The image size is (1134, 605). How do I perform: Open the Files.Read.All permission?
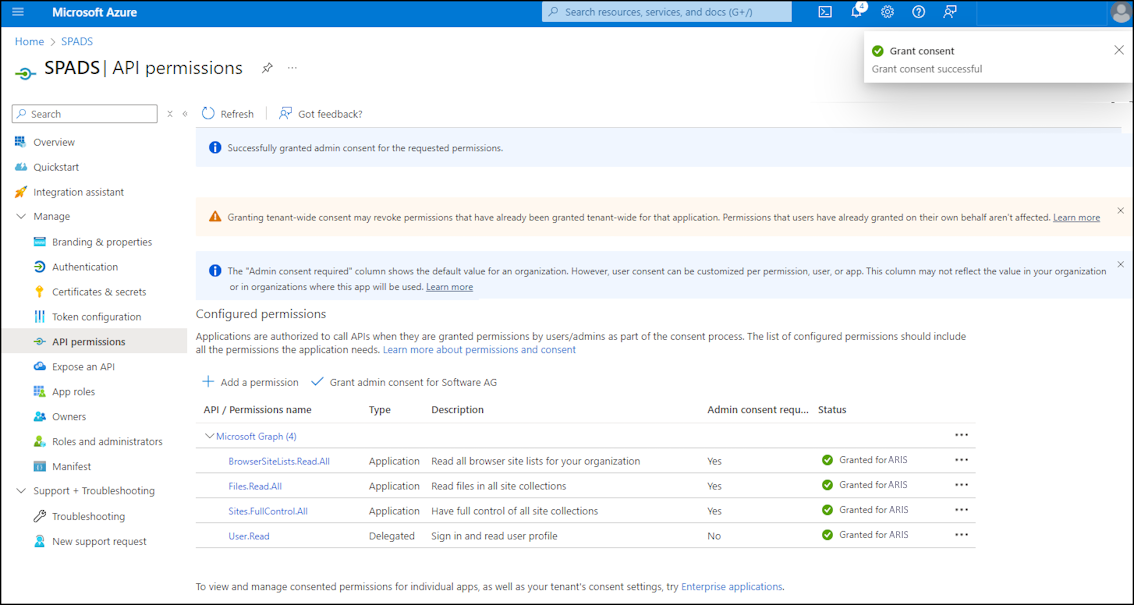[255, 486]
